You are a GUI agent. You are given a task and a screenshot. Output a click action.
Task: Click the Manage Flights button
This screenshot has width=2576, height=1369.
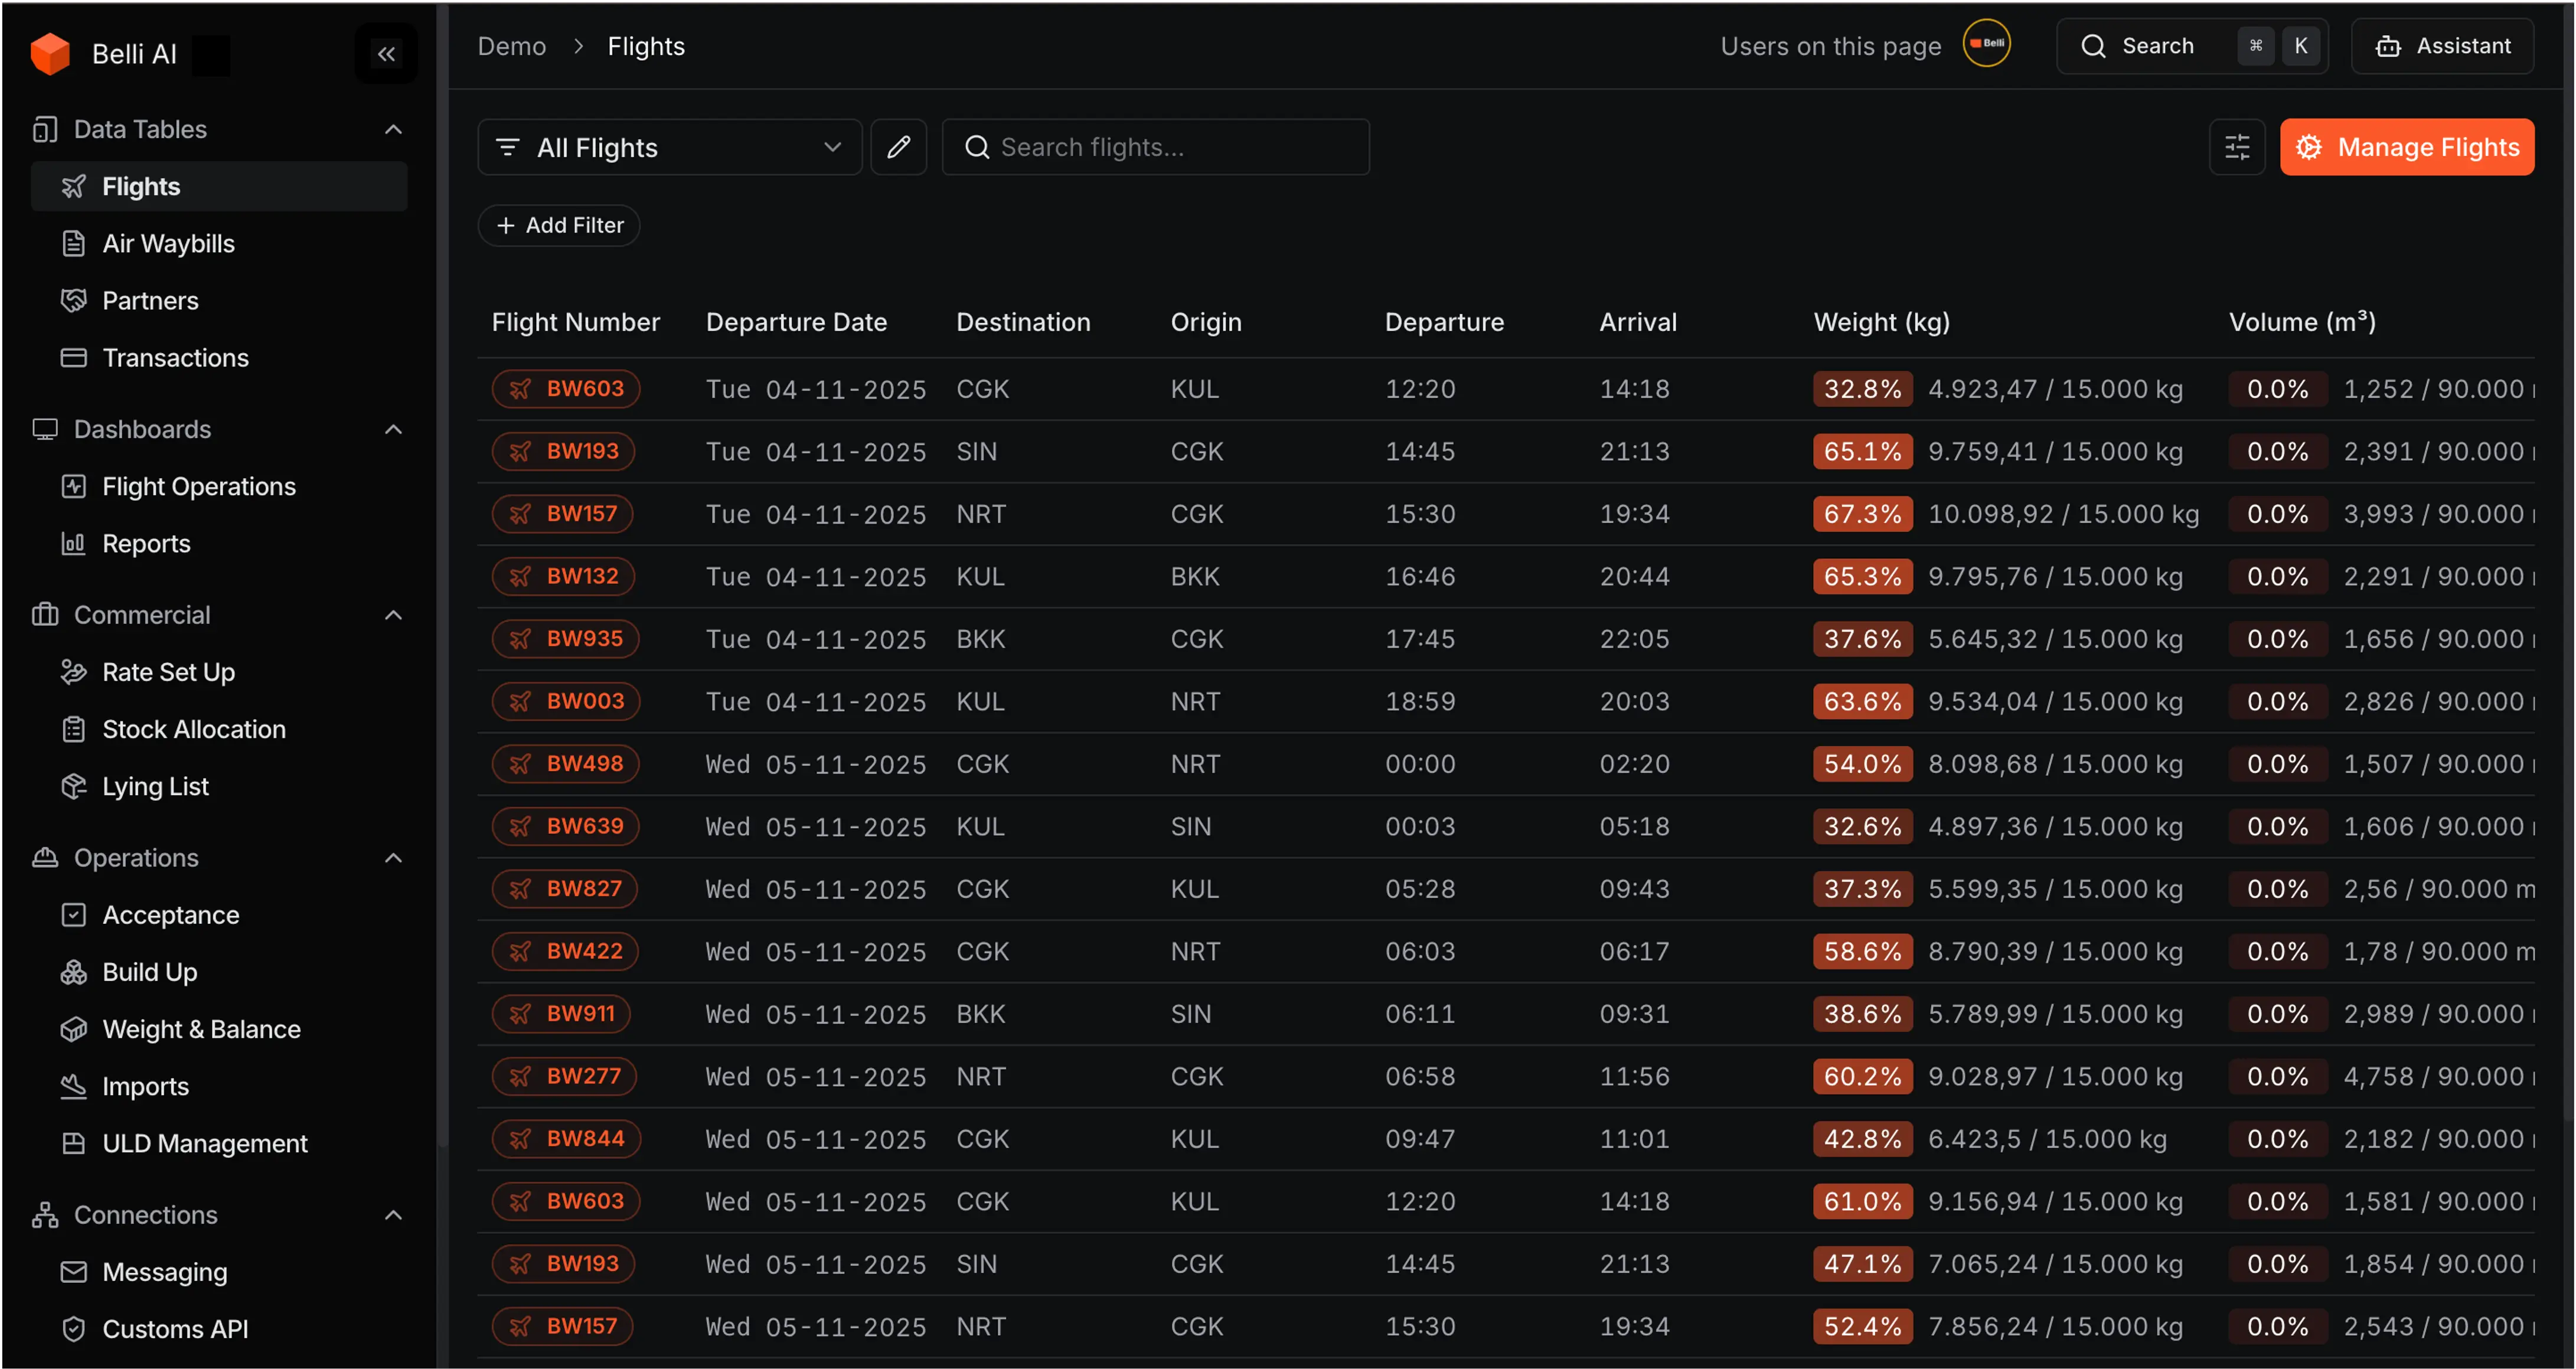point(2406,147)
